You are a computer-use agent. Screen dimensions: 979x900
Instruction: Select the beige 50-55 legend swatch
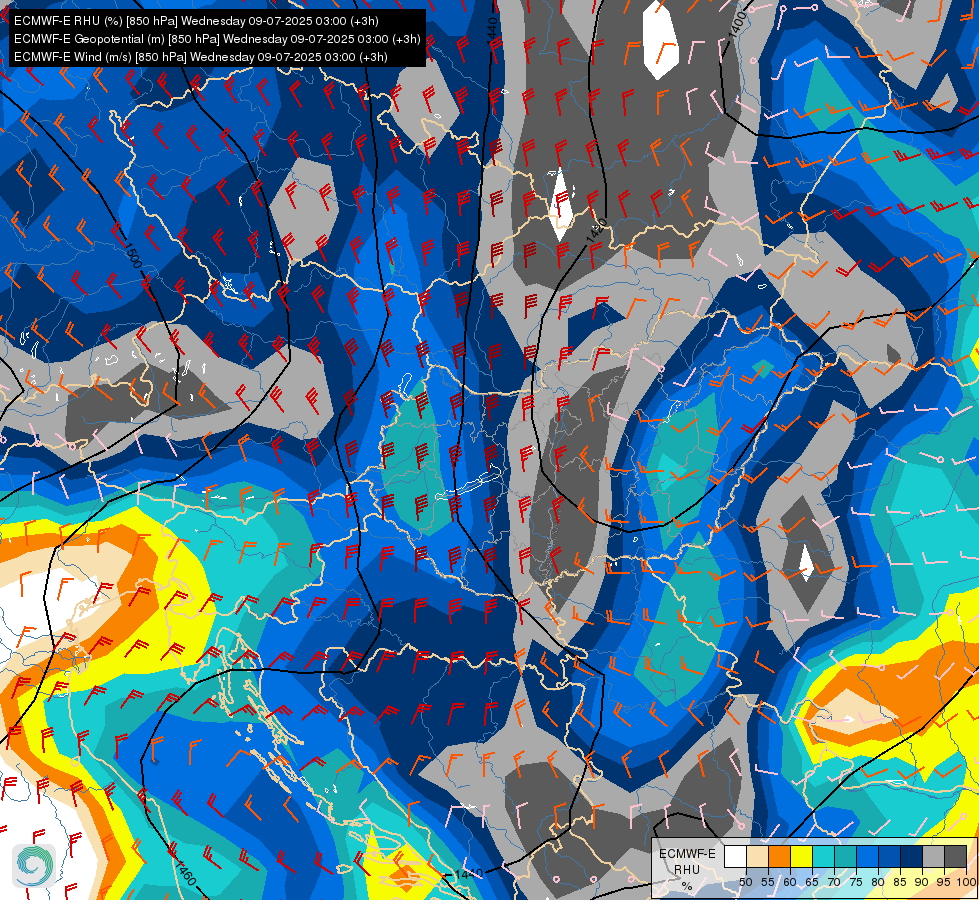757,856
